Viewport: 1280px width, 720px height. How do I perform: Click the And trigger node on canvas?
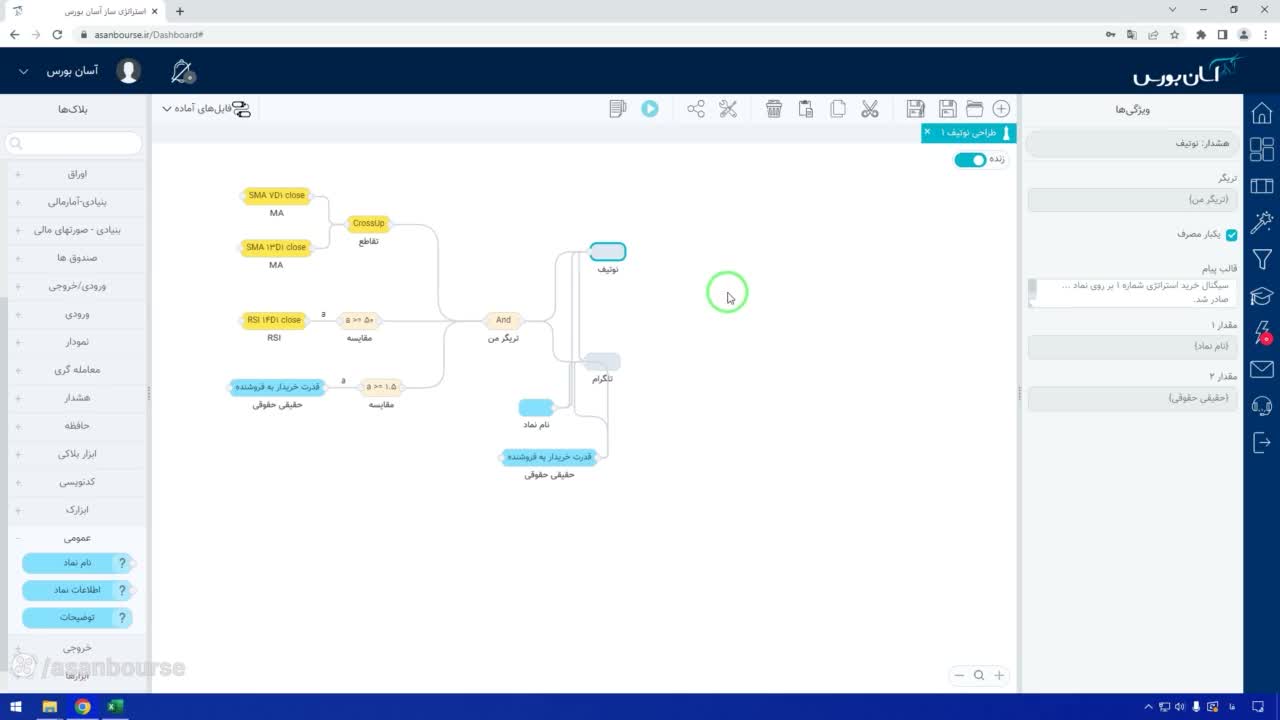[503, 320]
